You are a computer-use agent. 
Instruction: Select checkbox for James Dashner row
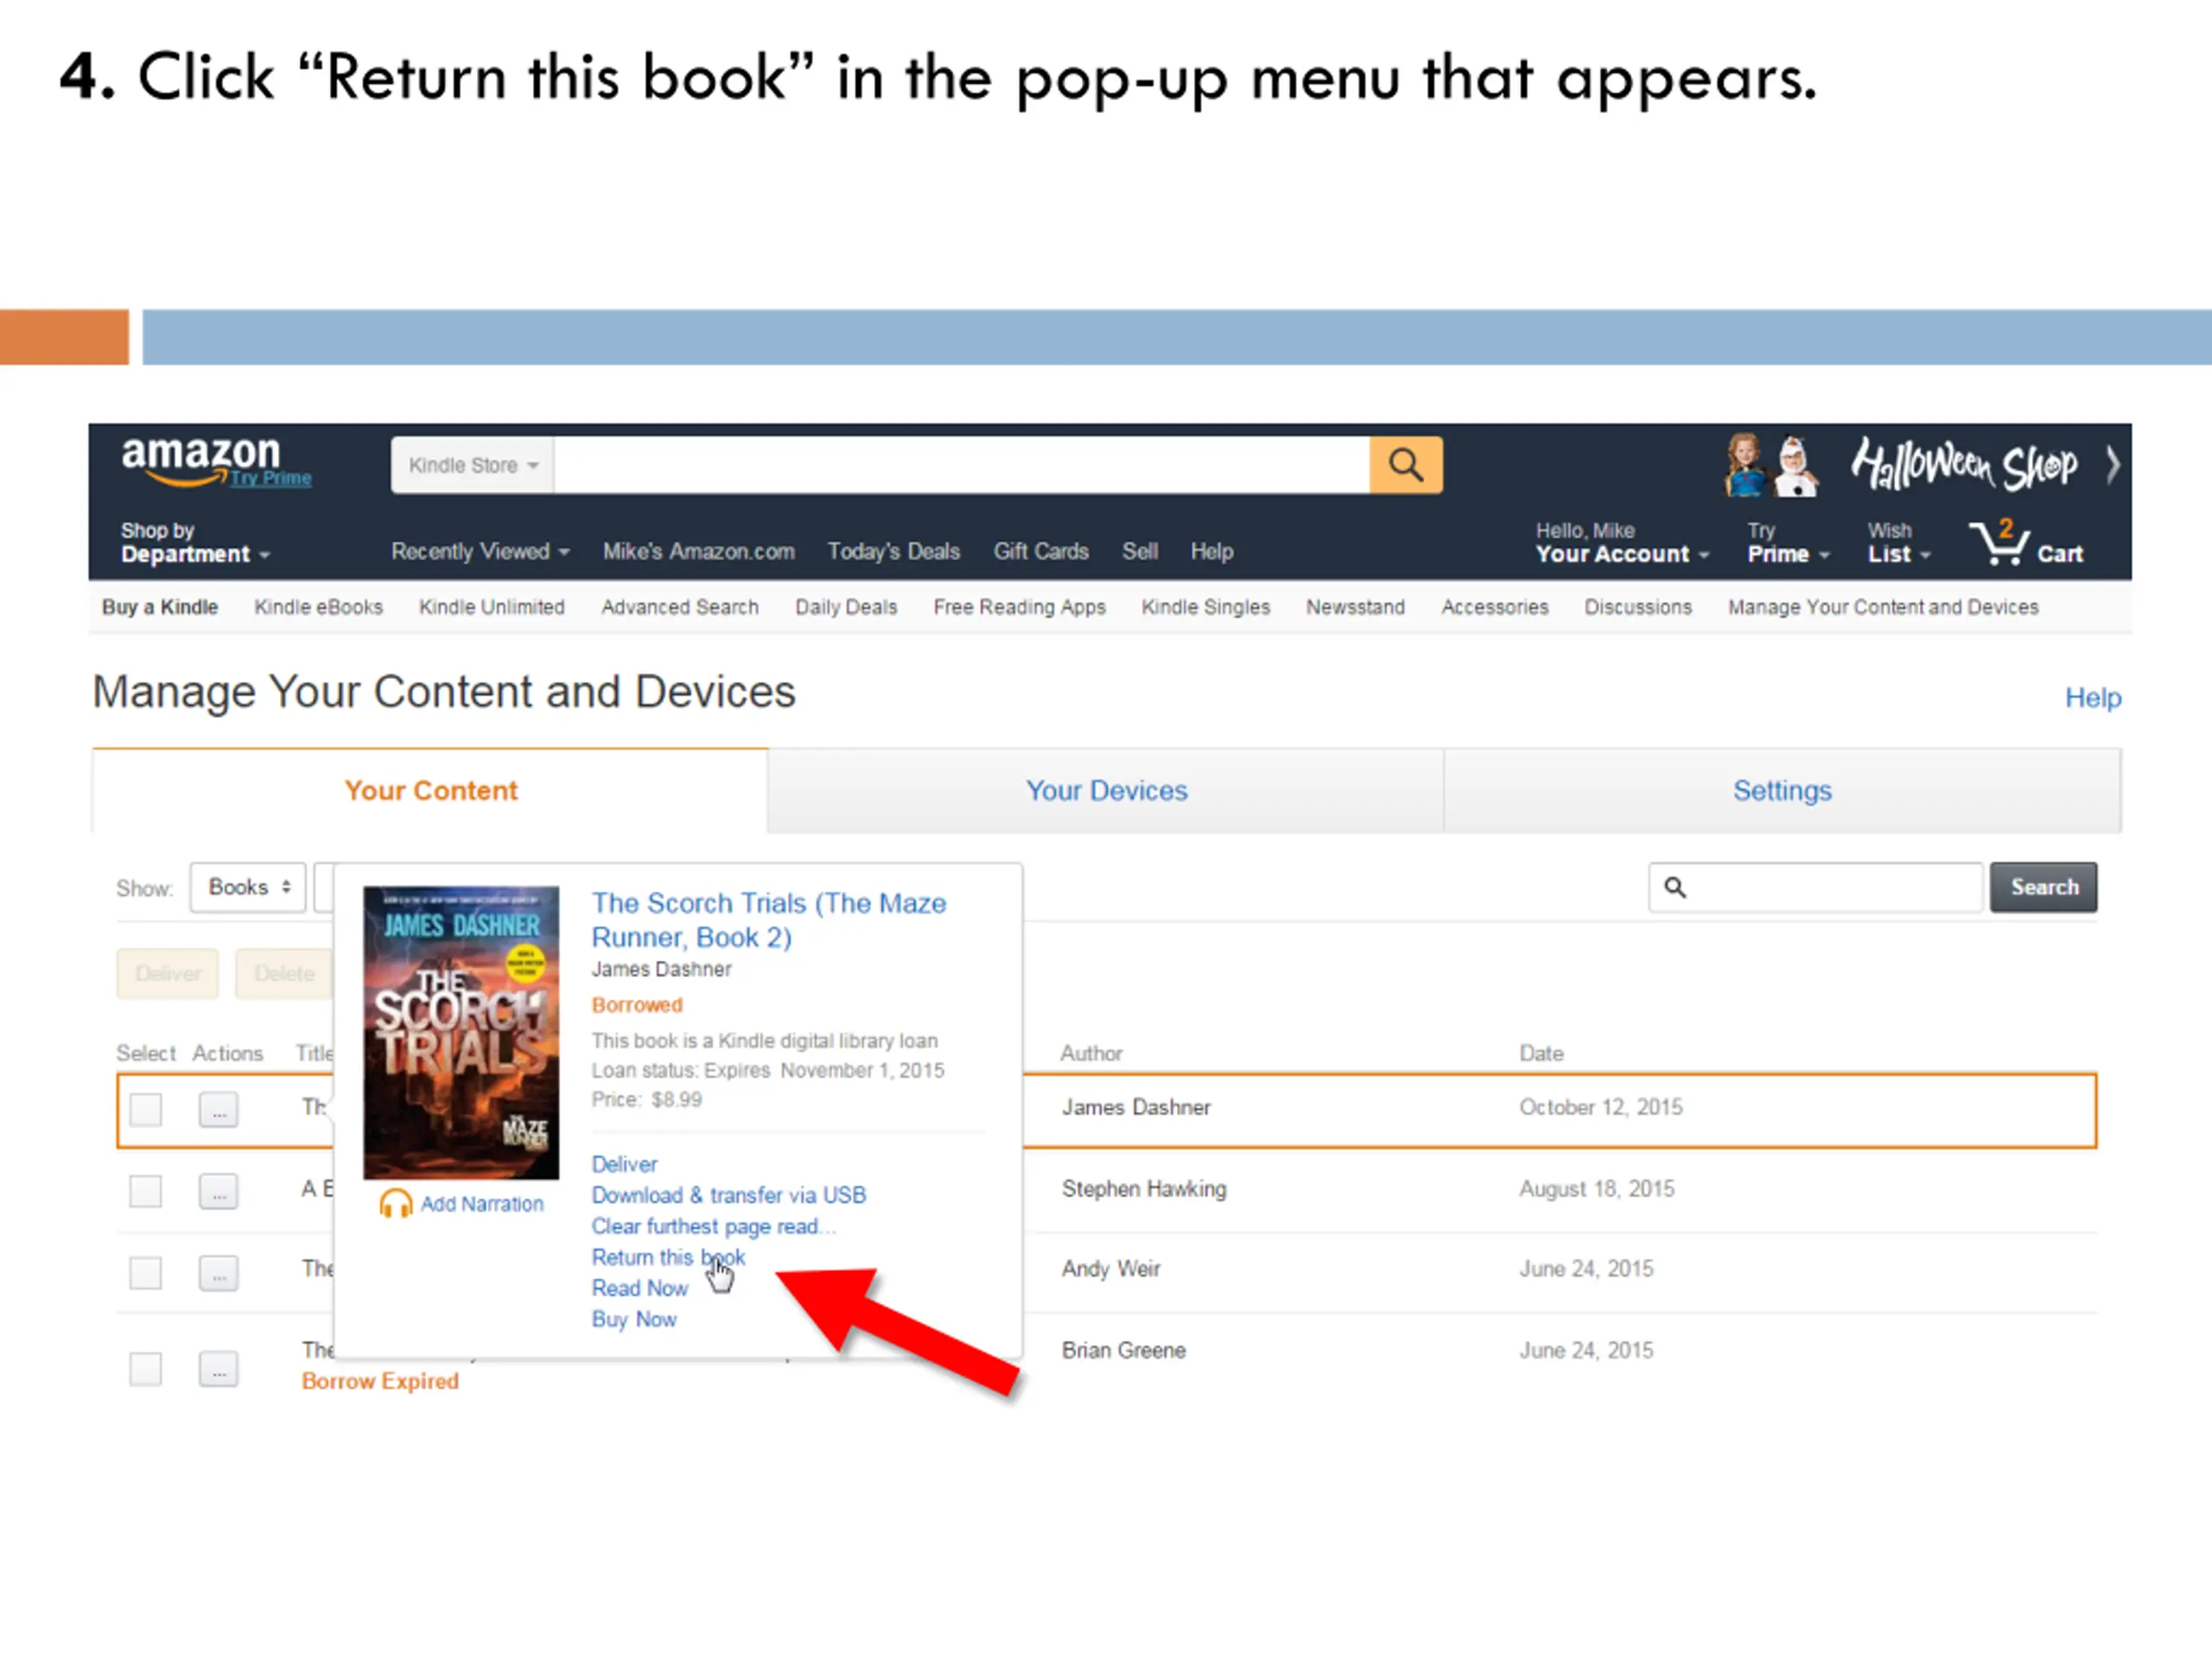(x=146, y=1110)
